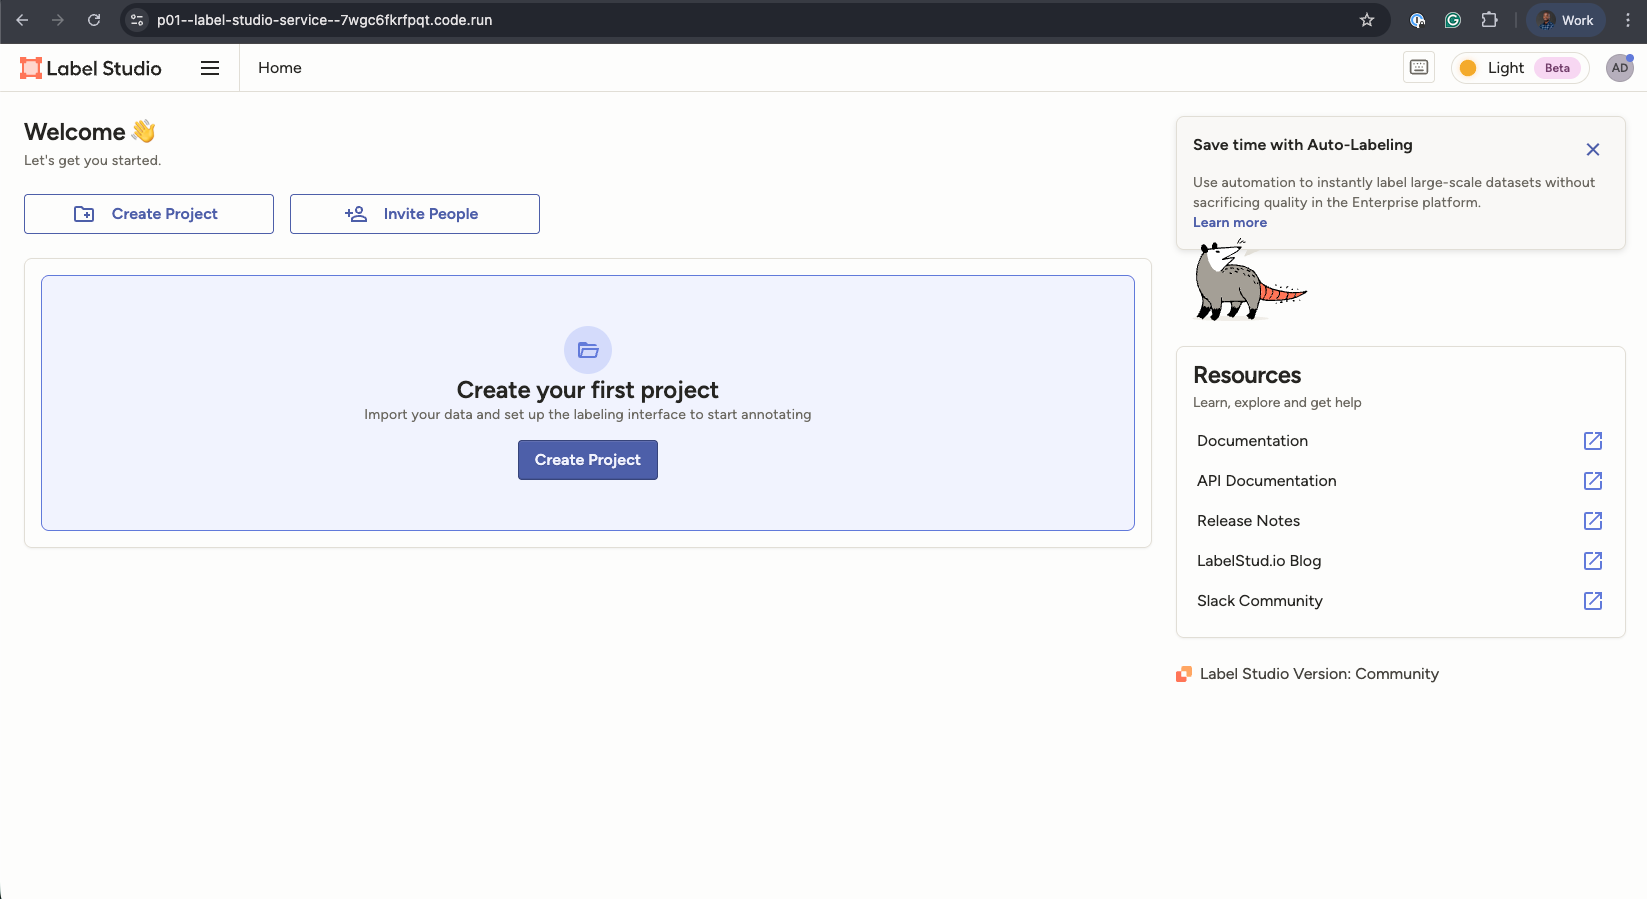
Task: Click the Label Studio Version: Community text
Action: 1319,674
